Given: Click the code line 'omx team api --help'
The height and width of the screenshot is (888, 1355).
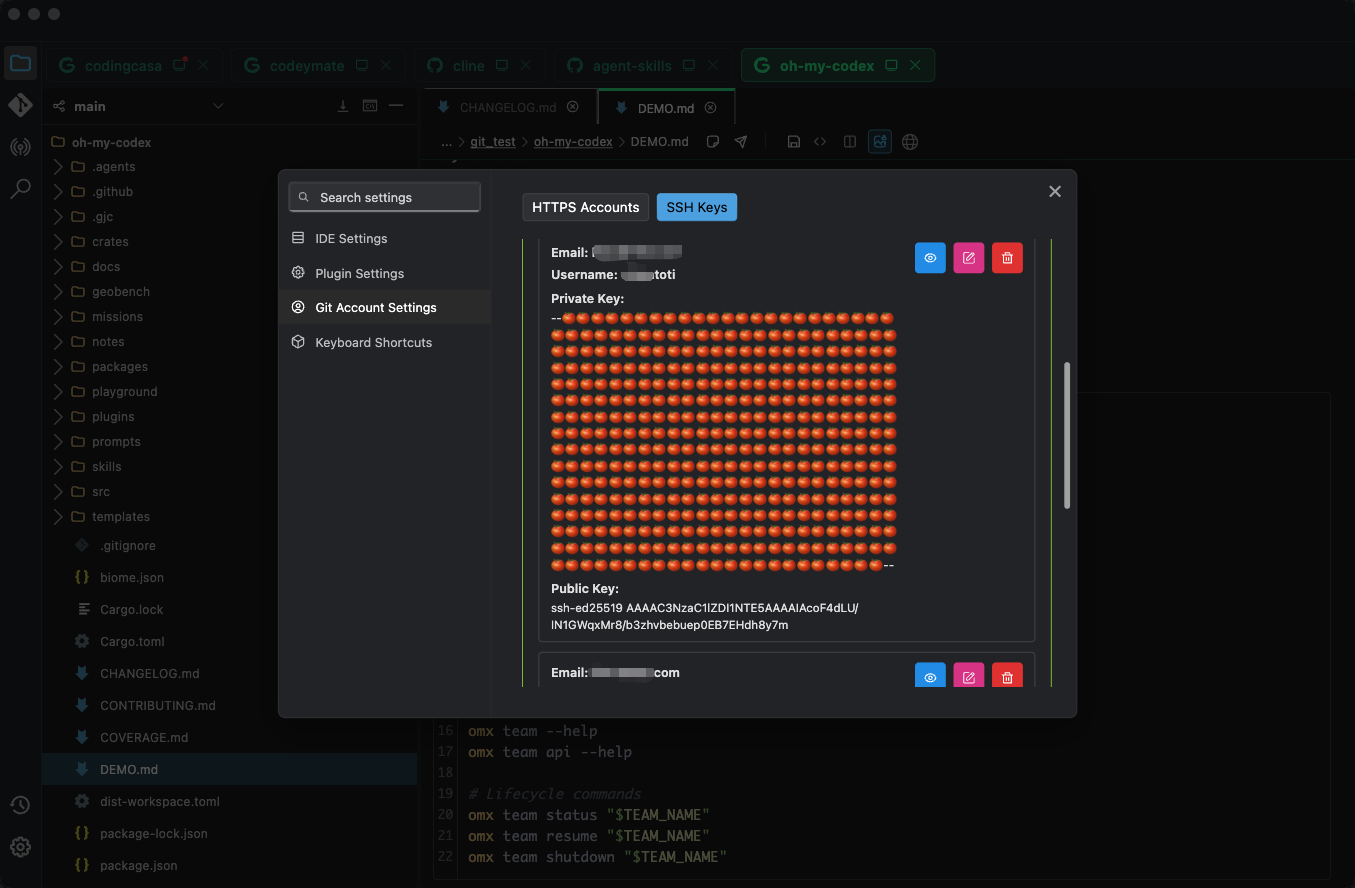Looking at the screenshot, I should click(550, 752).
